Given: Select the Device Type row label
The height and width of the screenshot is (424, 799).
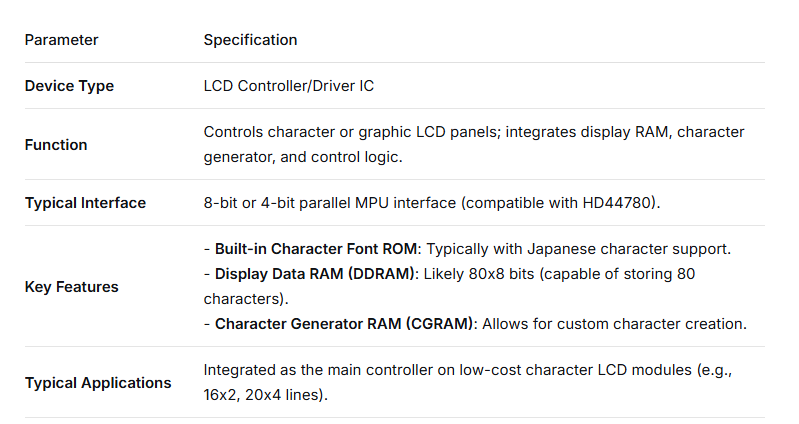Looking at the screenshot, I should pyautogui.click(x=69, y=86).
